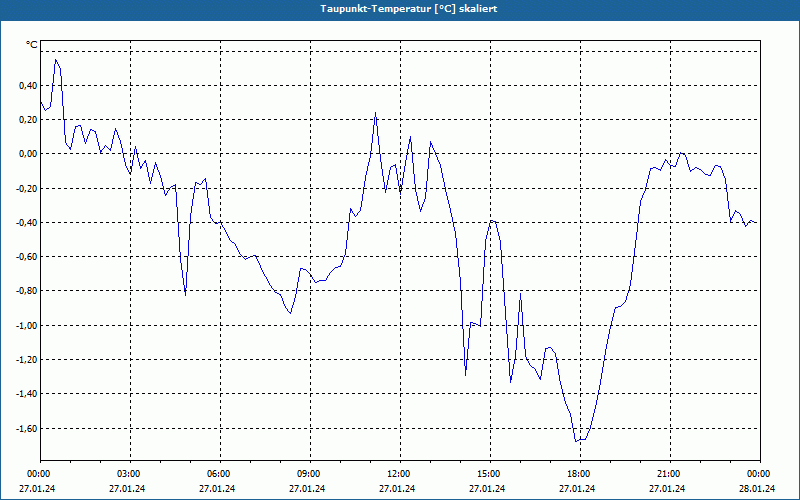Select the -0,40 y-axis label
Image resolution: width=800 pixels, height=500 pixels.
27,222
